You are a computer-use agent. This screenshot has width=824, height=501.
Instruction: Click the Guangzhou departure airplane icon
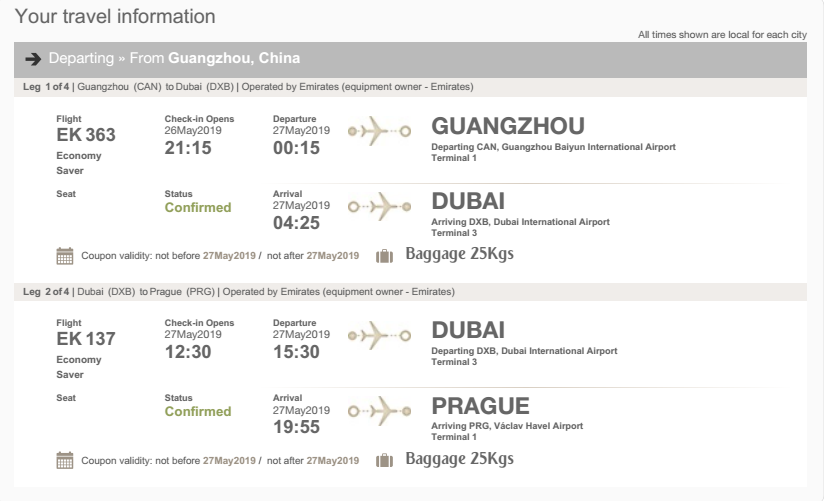379,131
